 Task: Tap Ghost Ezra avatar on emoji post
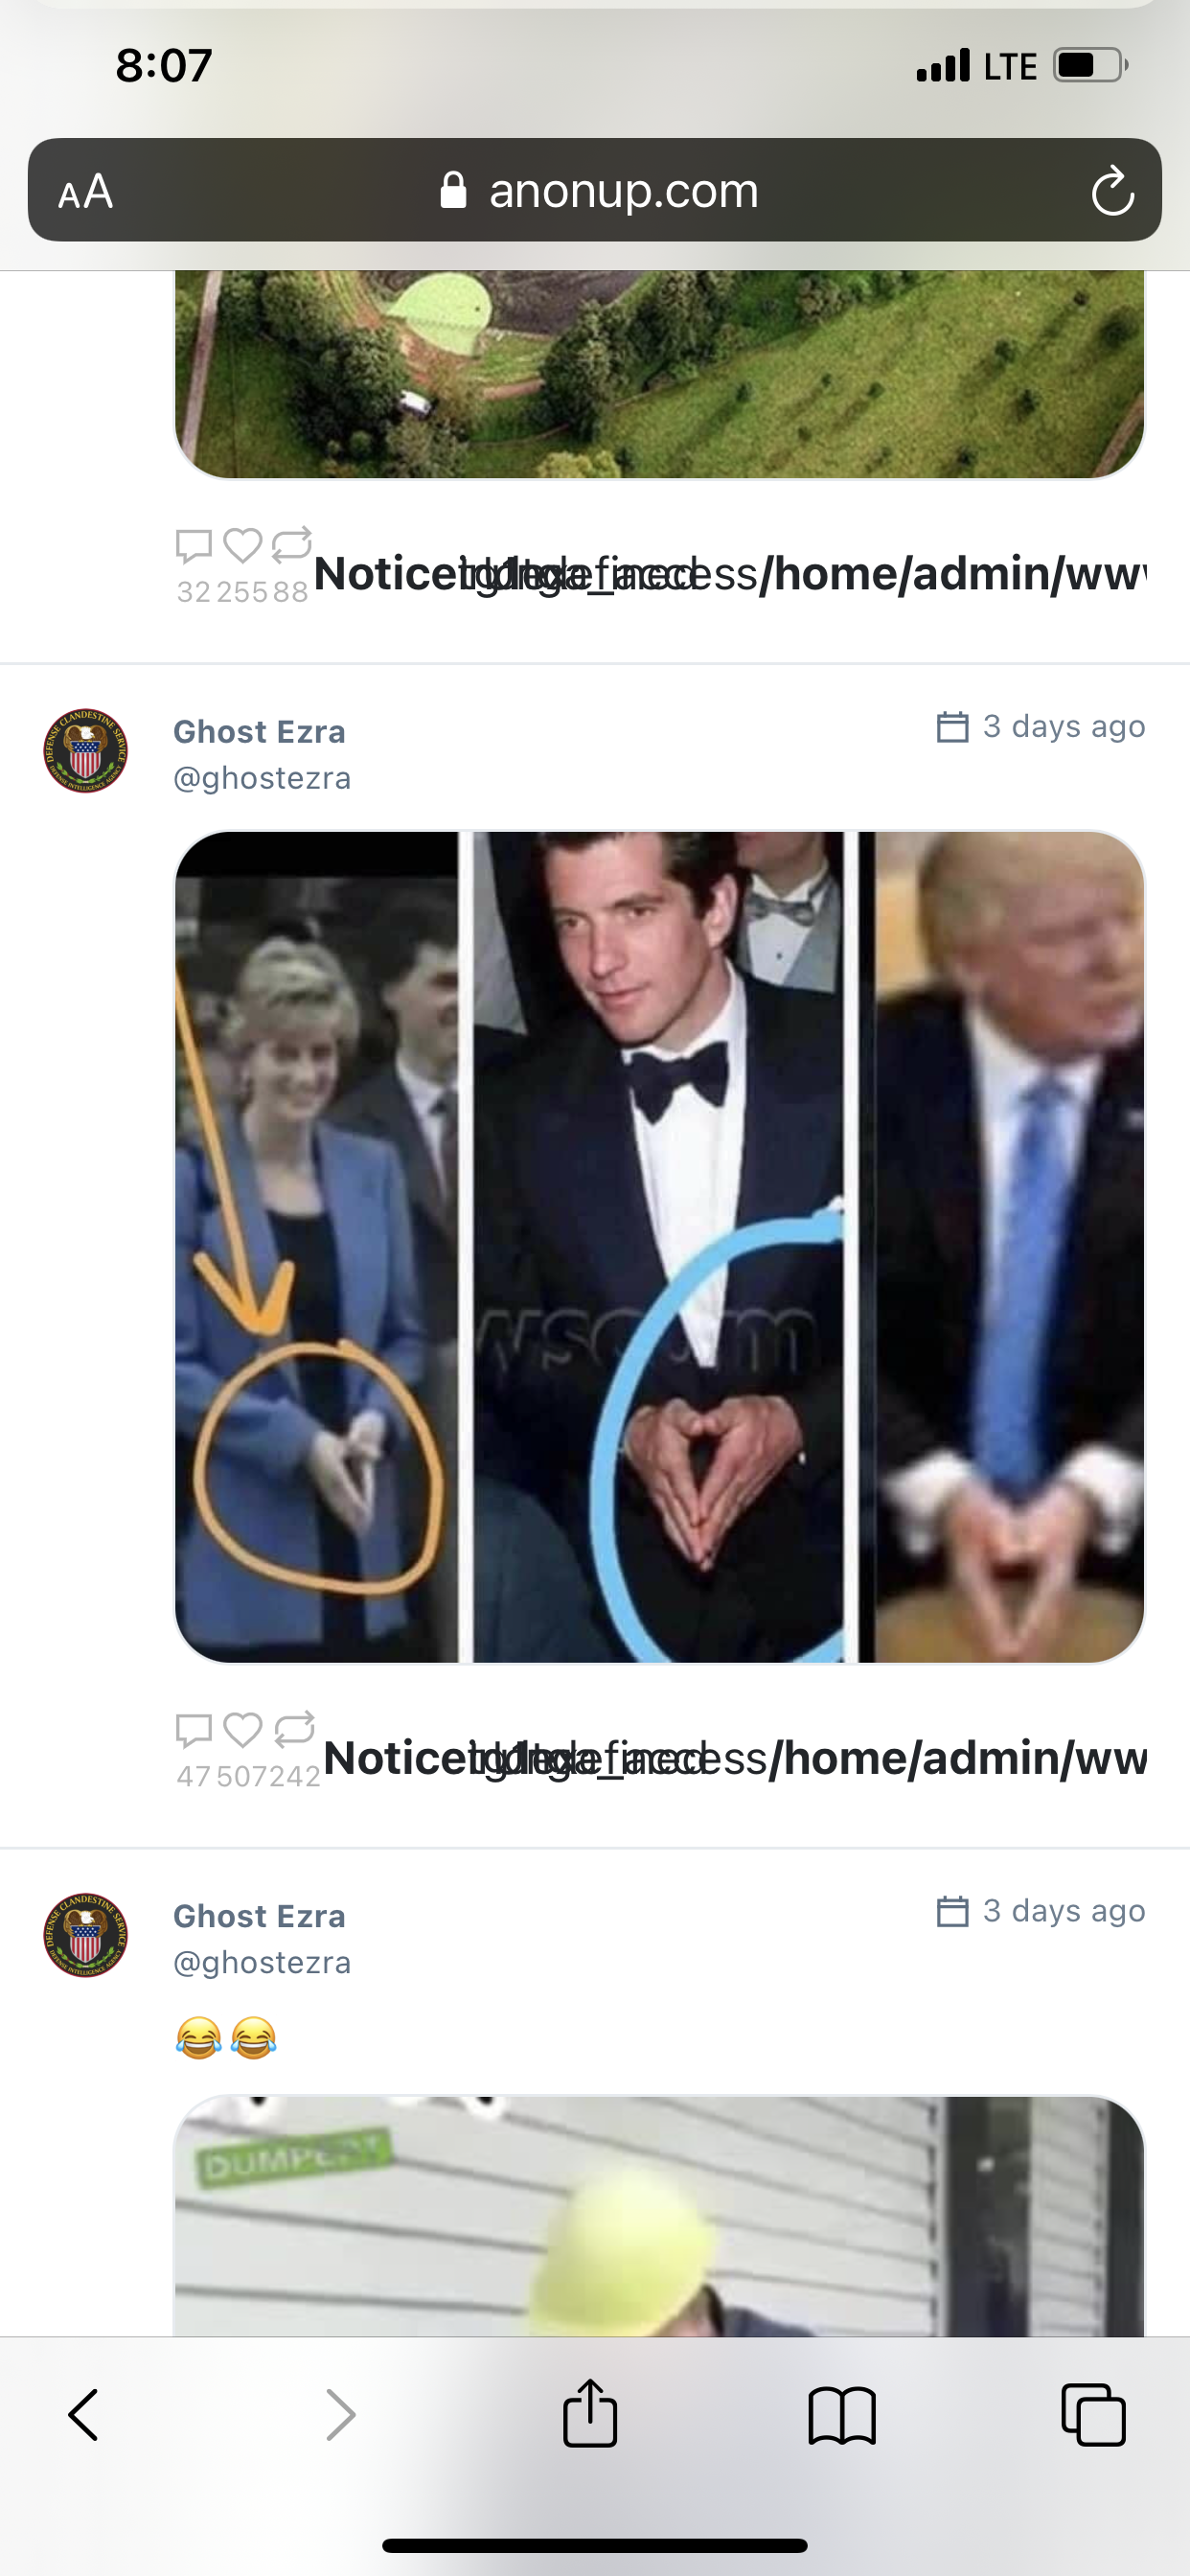pyautogui.click(x=85, y=1935)
